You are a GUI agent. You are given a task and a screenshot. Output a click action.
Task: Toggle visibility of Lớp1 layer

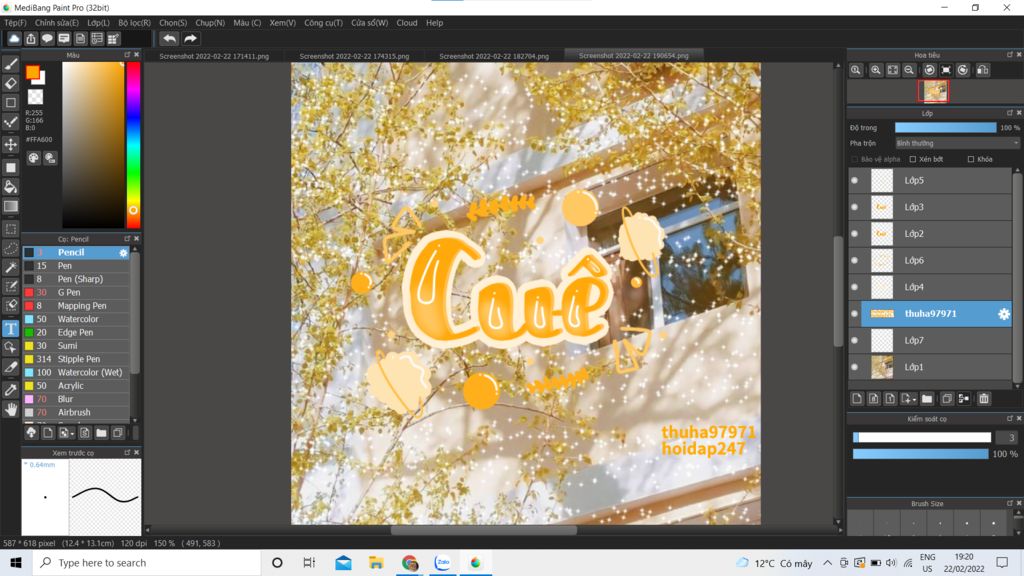coord(854,367)
